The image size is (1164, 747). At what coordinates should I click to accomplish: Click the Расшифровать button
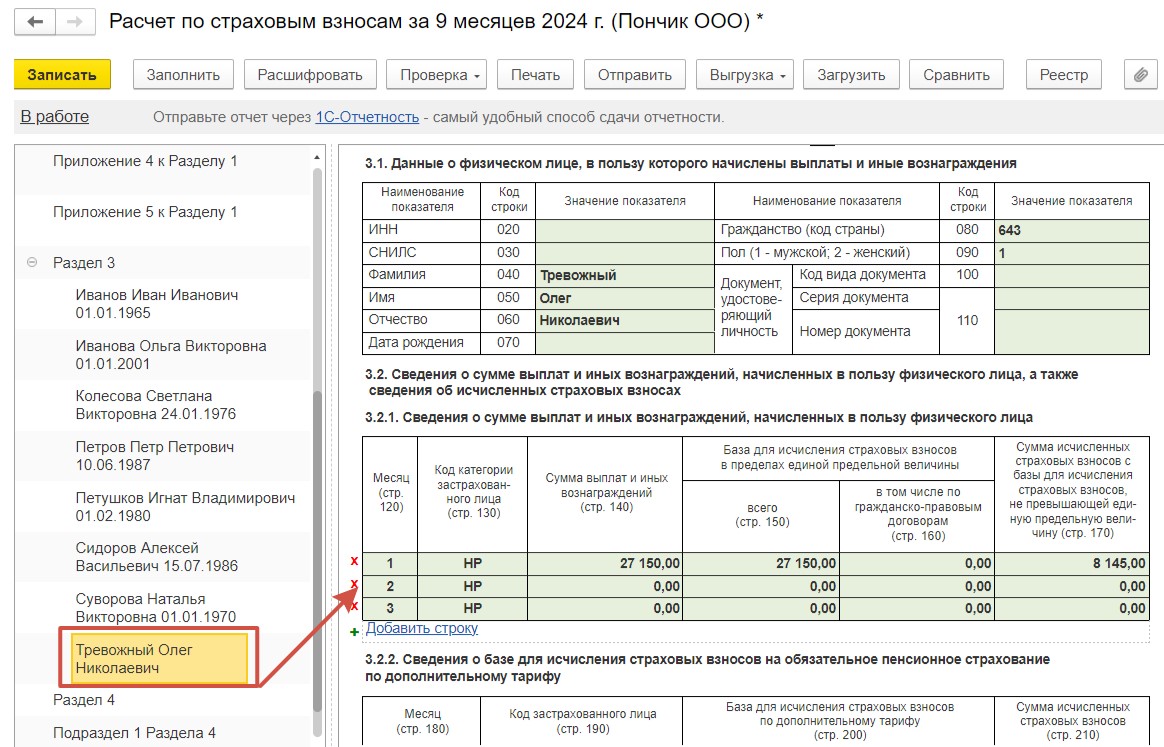coord(310,75)
